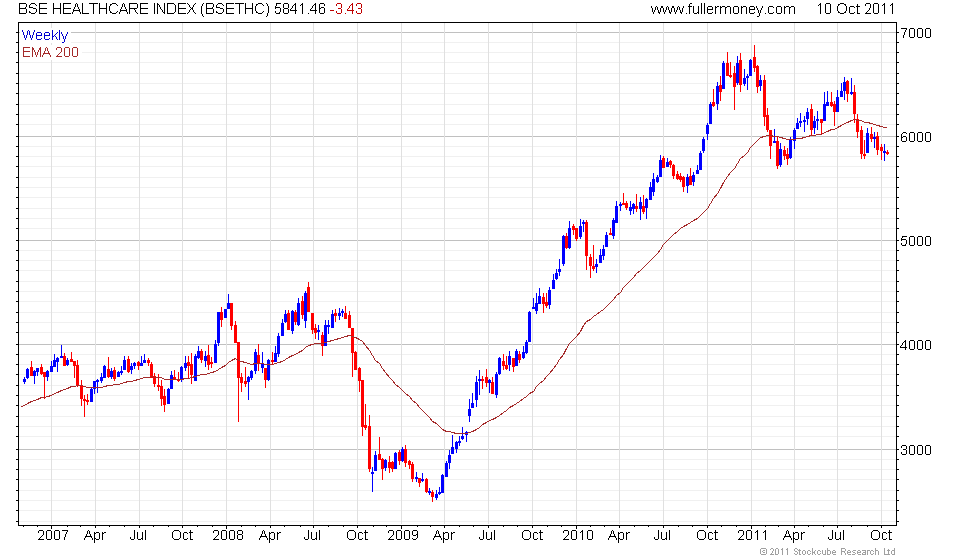This screenshot has height=560, width=980.
Task: Jump to the 2008 year marker
Action: (x=227, y=535)
